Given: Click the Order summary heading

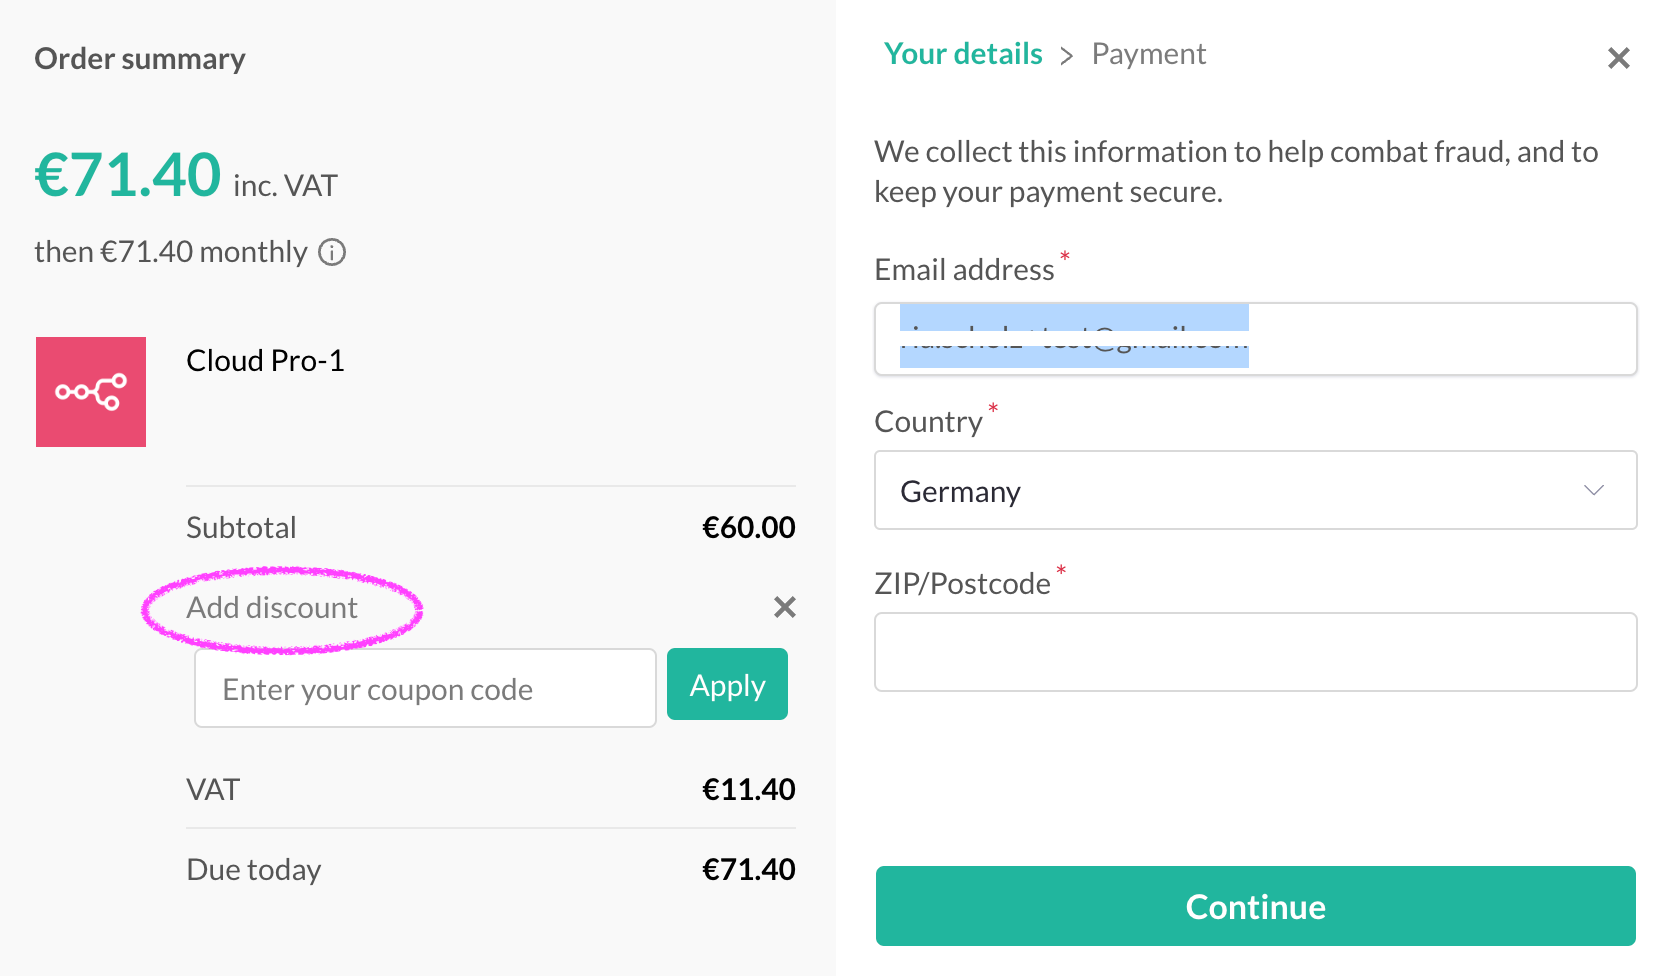Looking at the screenshot, I should (x=140, y=59).
